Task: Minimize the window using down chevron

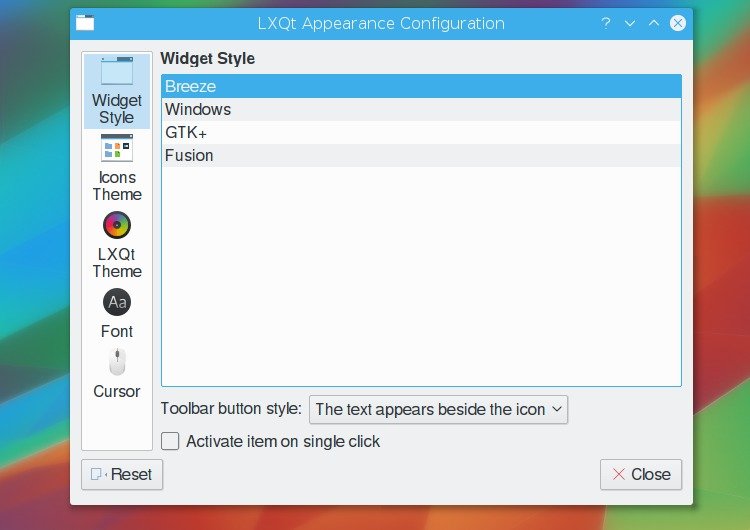Action: 630,23
